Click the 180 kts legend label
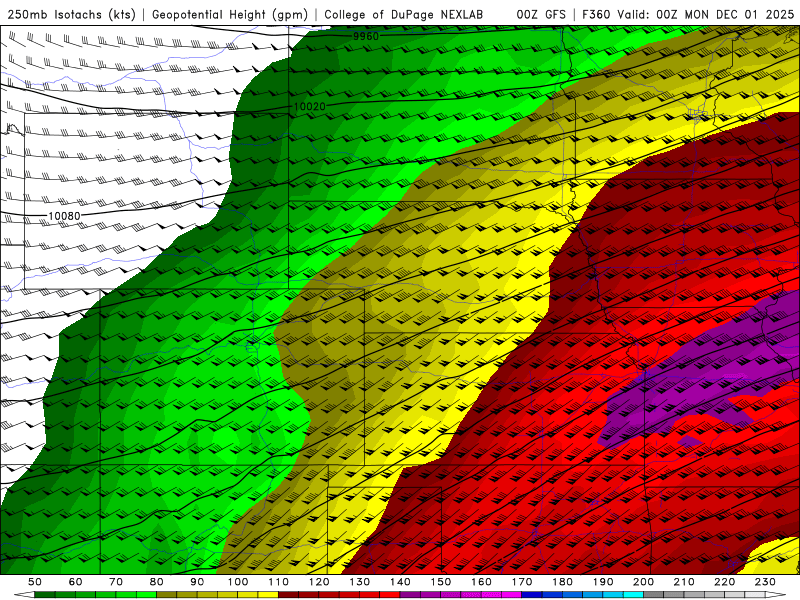Screen dimensions: 800x600 tap(562, 582)
